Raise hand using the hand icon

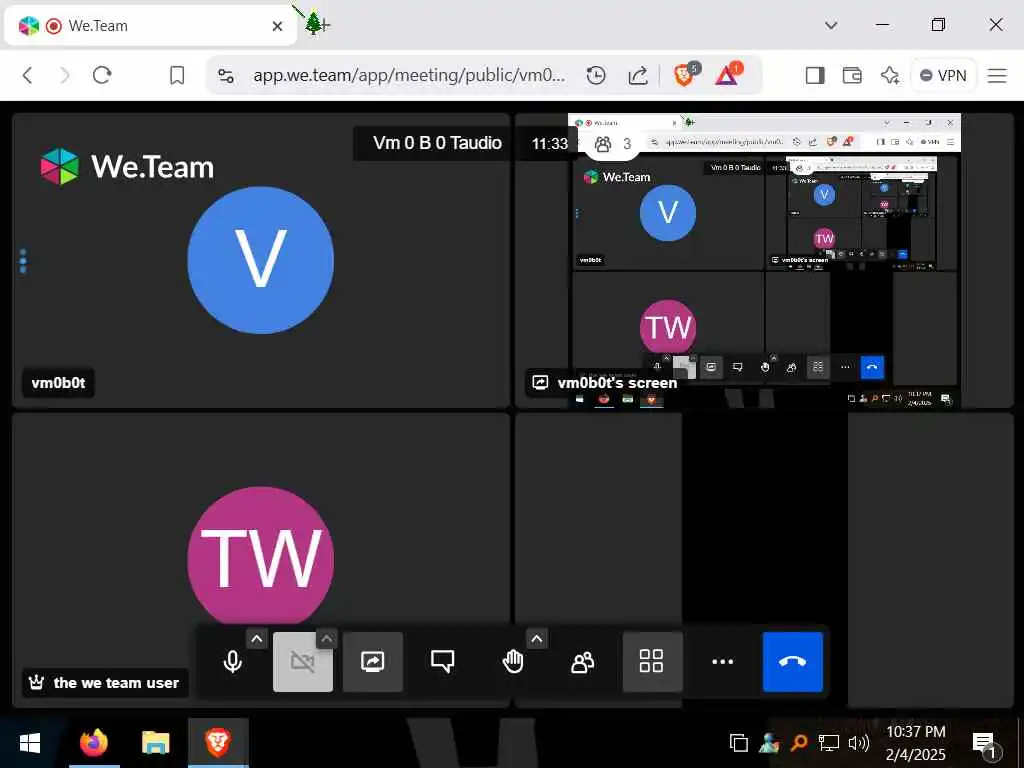point(513,662)
